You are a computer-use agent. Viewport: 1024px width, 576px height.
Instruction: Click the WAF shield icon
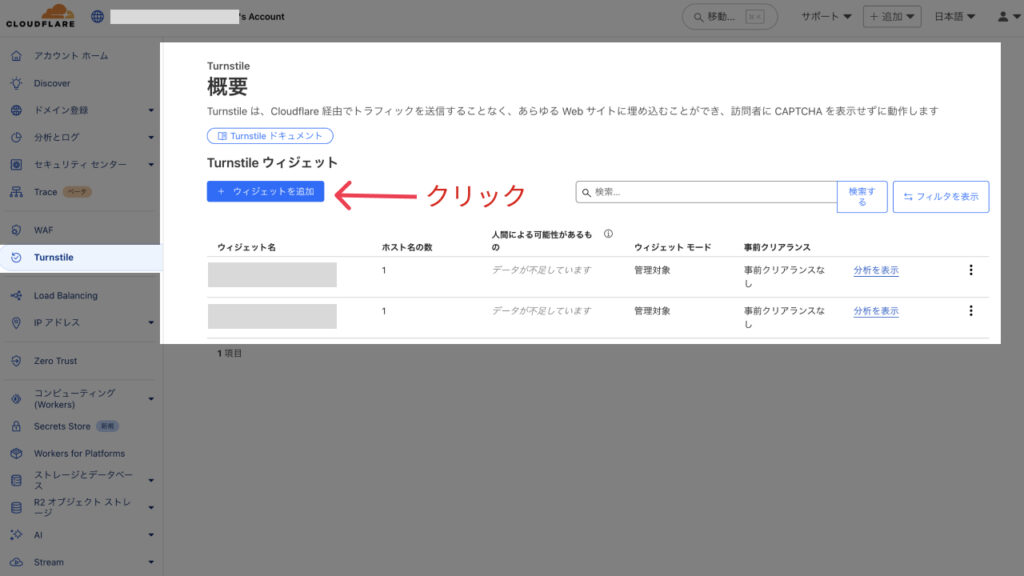click(x=16, y=230)
